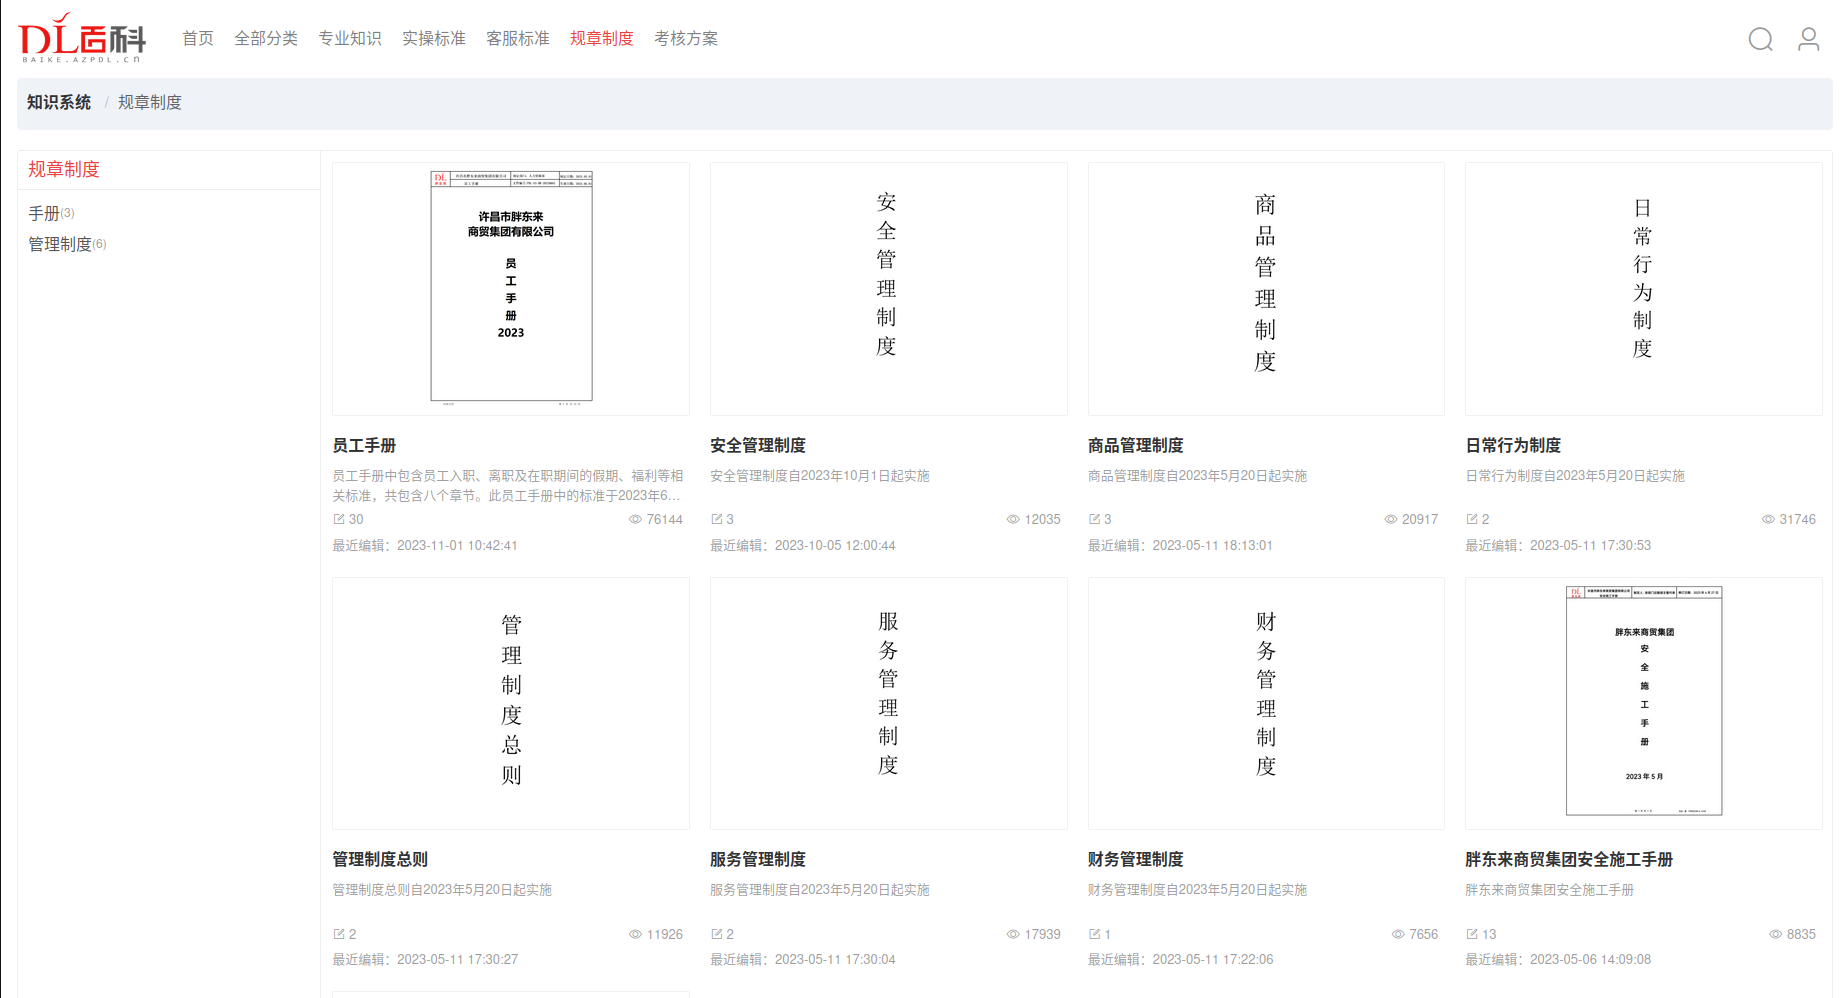Open the 服务管理制度 title link
The width and height of the screenshot is (1842, 998).
(x=758, y=859)
